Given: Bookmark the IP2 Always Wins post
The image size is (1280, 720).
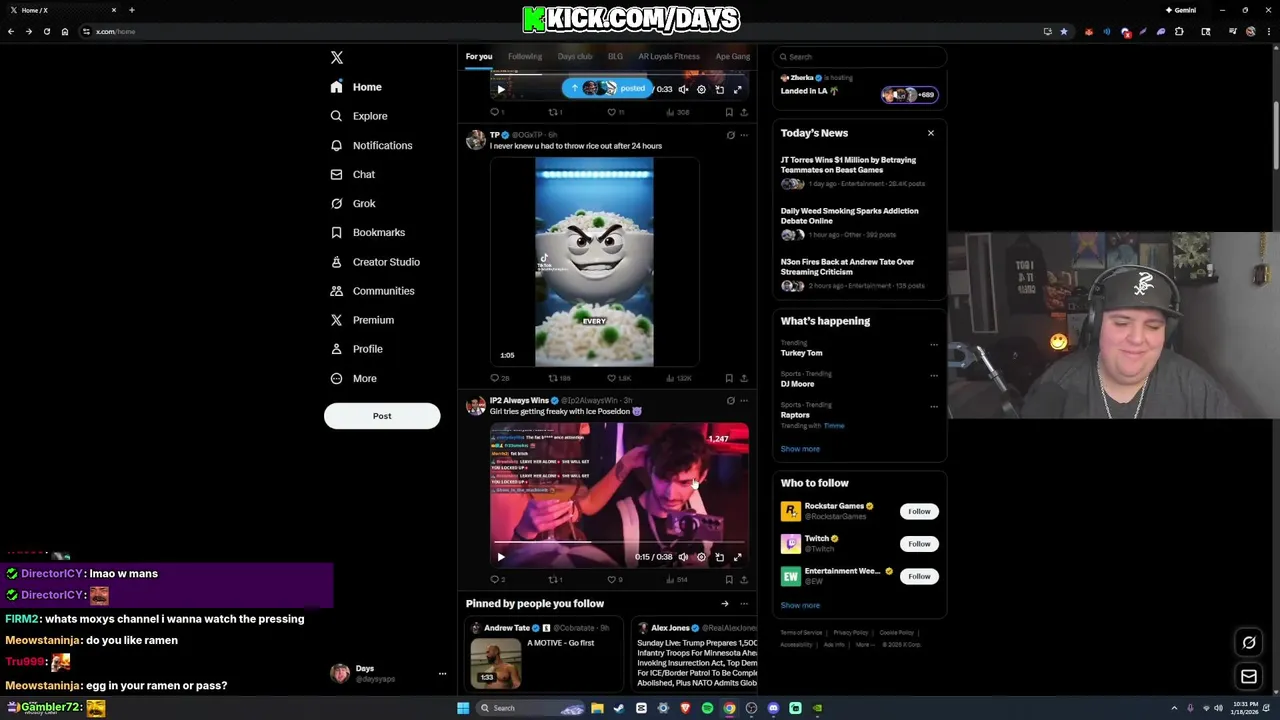Looking at the screenshot, I should point(729,579).
